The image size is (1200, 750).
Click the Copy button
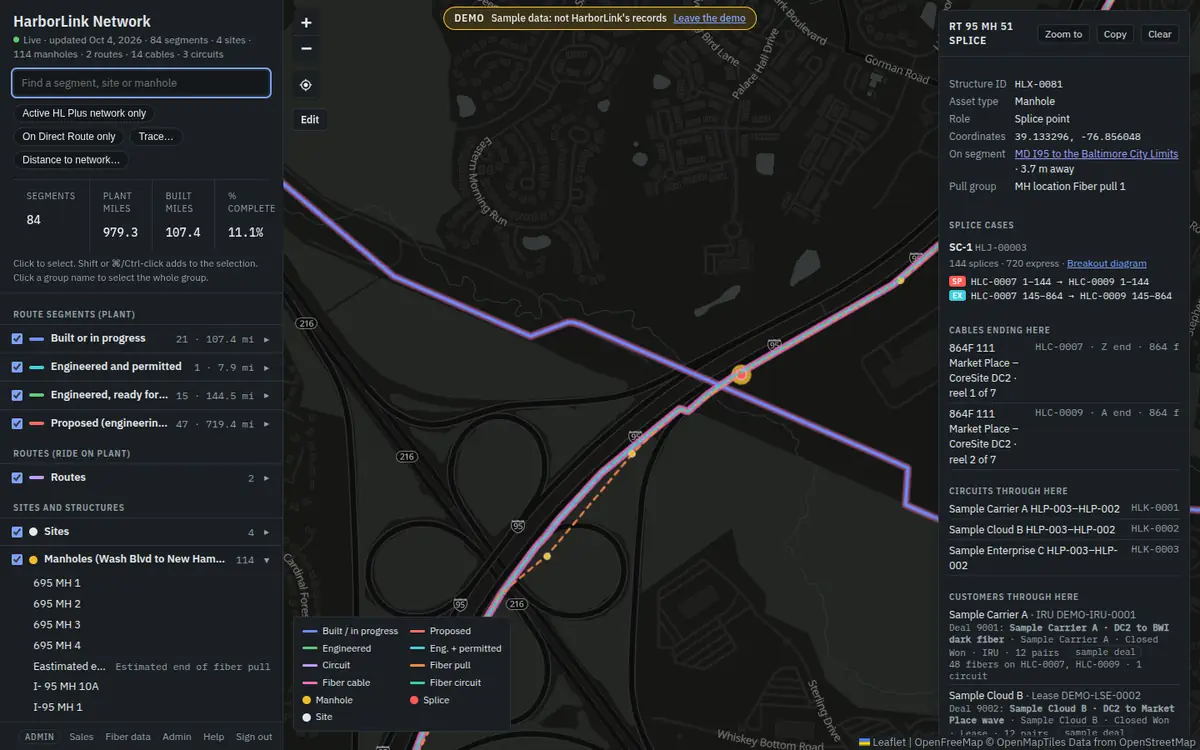1115,34
